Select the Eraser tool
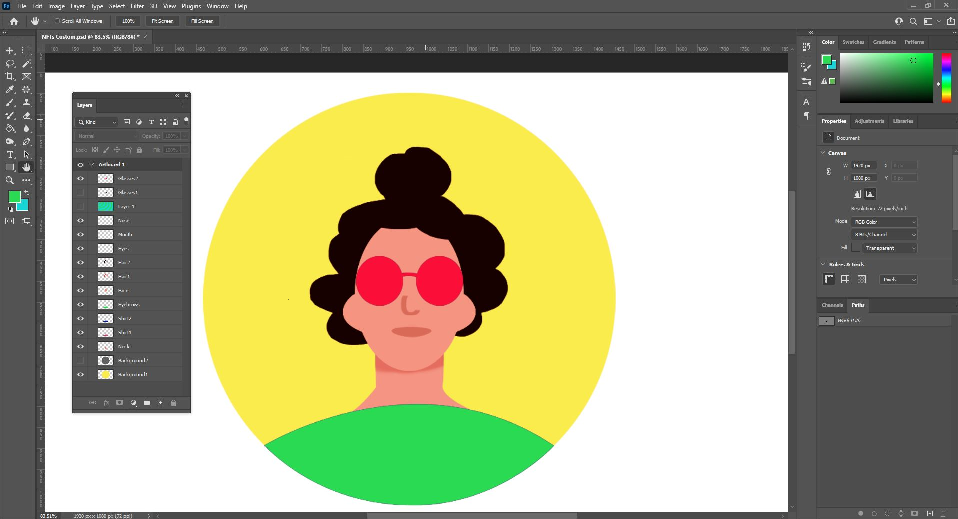Screen dimensions: 958x519 click(x=26, y=116)
